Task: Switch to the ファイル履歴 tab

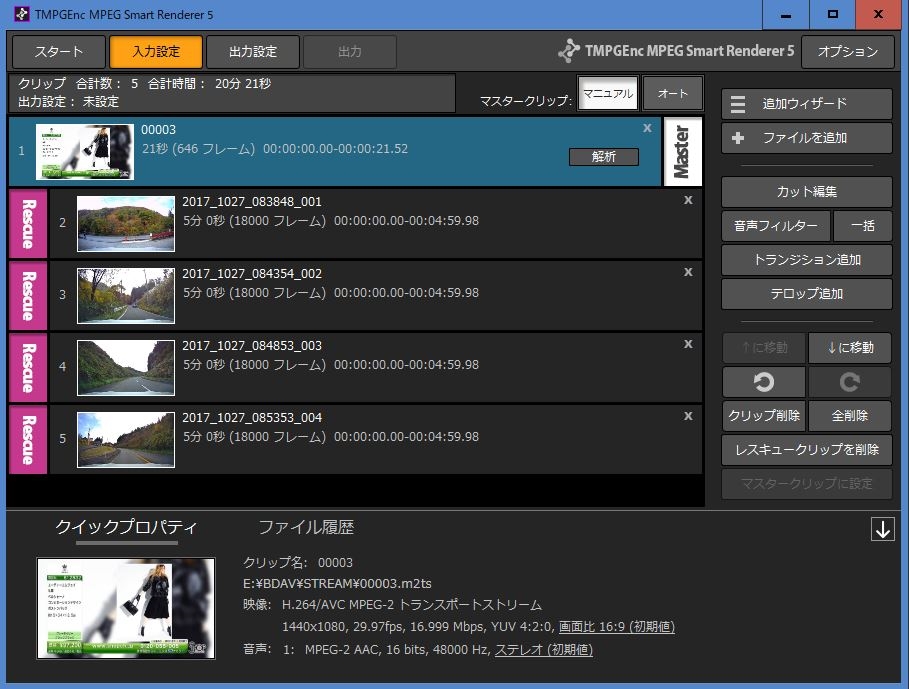Action: [x=306, y=527]
